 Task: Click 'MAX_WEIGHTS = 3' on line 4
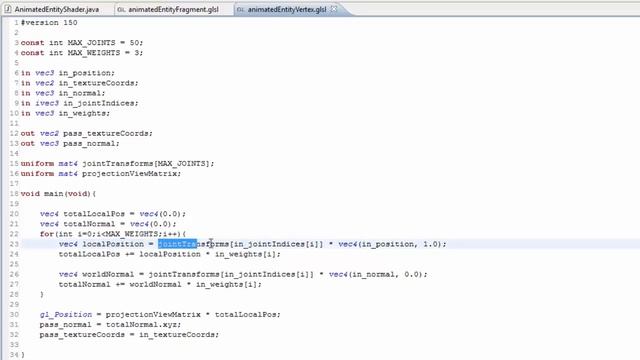(x=104, y=53)
